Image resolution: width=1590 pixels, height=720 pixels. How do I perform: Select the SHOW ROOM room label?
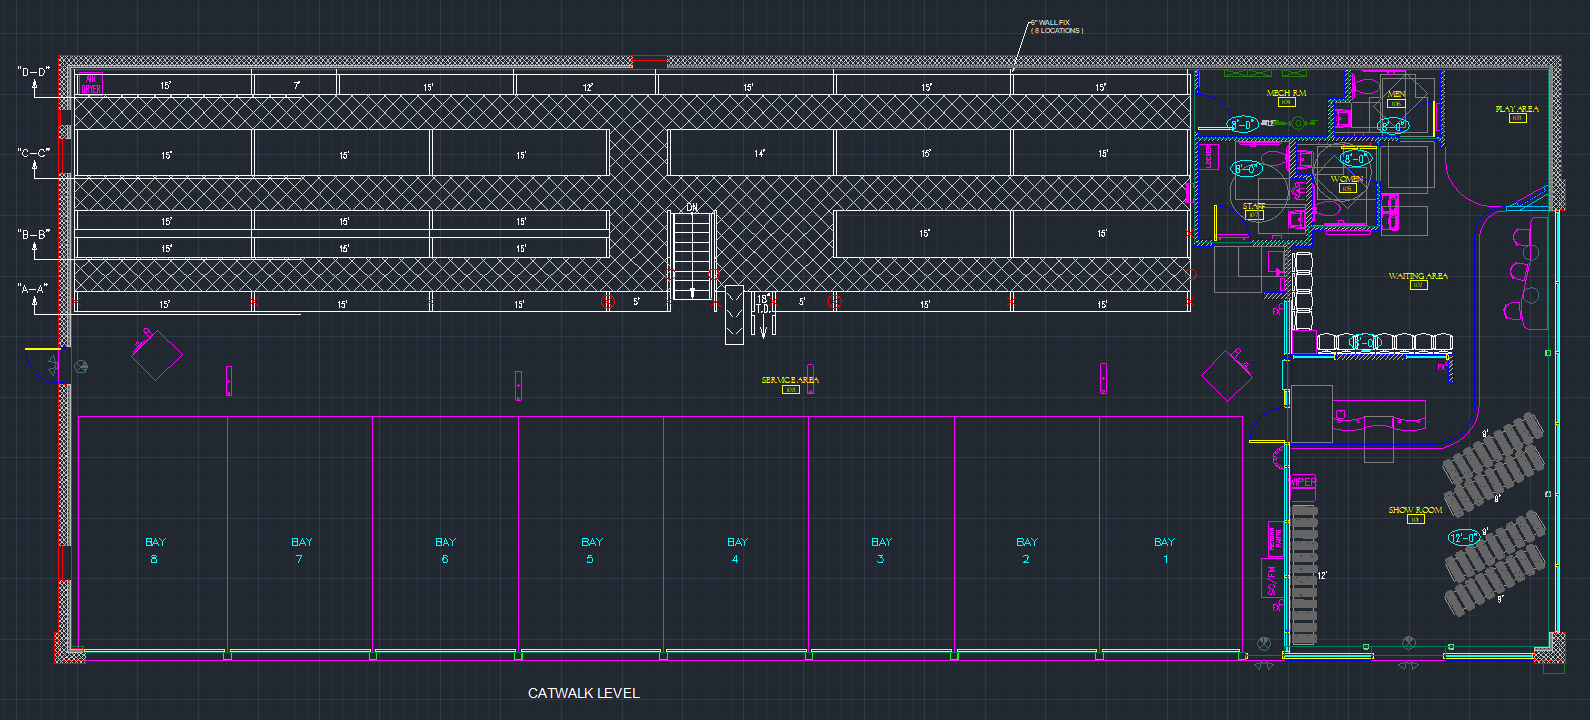pos(1415,510)
